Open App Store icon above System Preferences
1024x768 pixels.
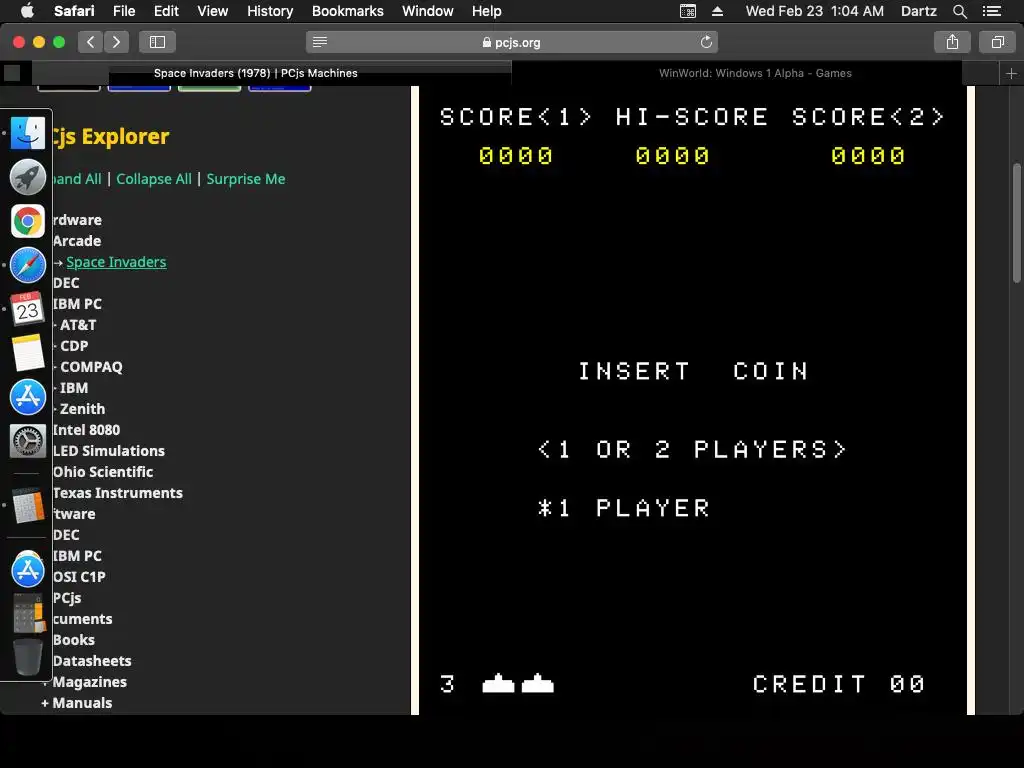tap(27, 397)
